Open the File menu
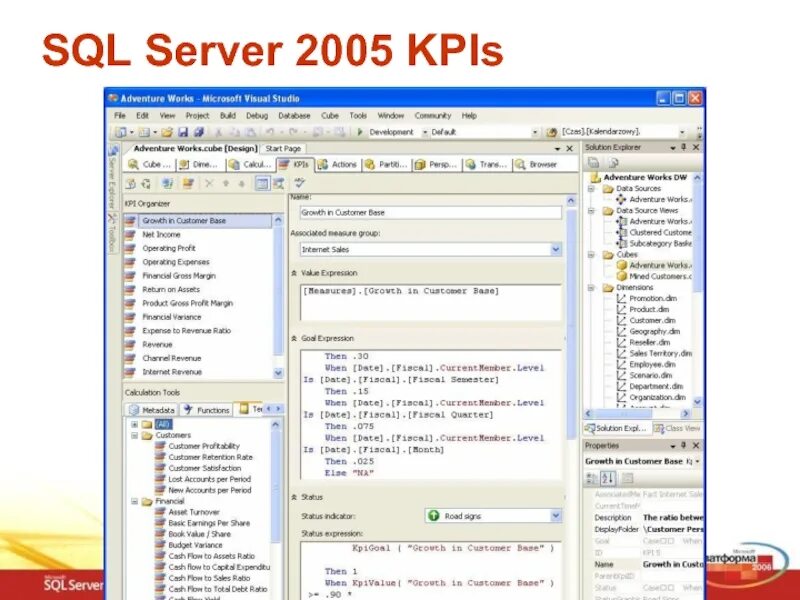This screenshot has width=800, height=600. (x=120, y=116)
